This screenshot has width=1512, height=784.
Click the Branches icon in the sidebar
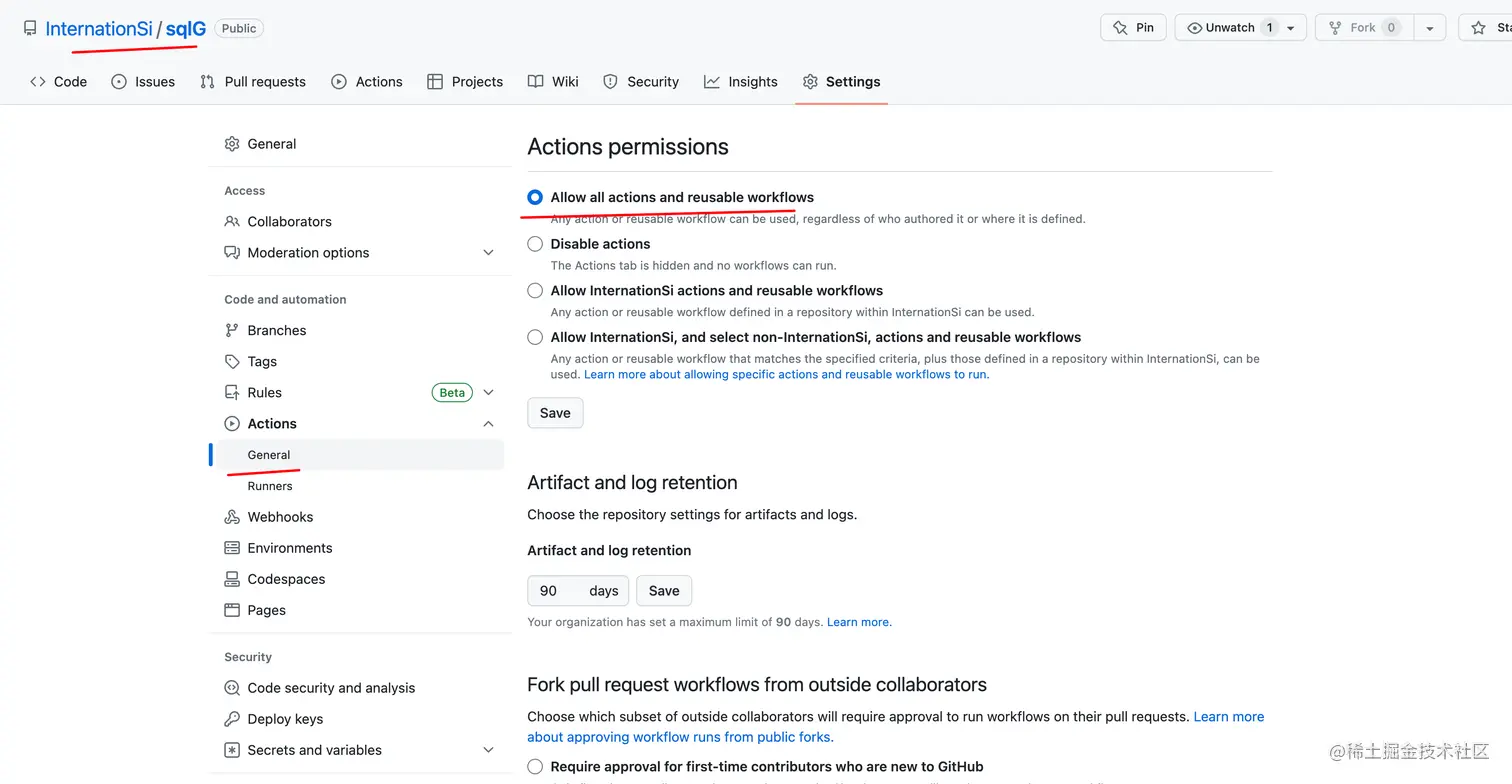pyautogui.click(x=232, y=330)
